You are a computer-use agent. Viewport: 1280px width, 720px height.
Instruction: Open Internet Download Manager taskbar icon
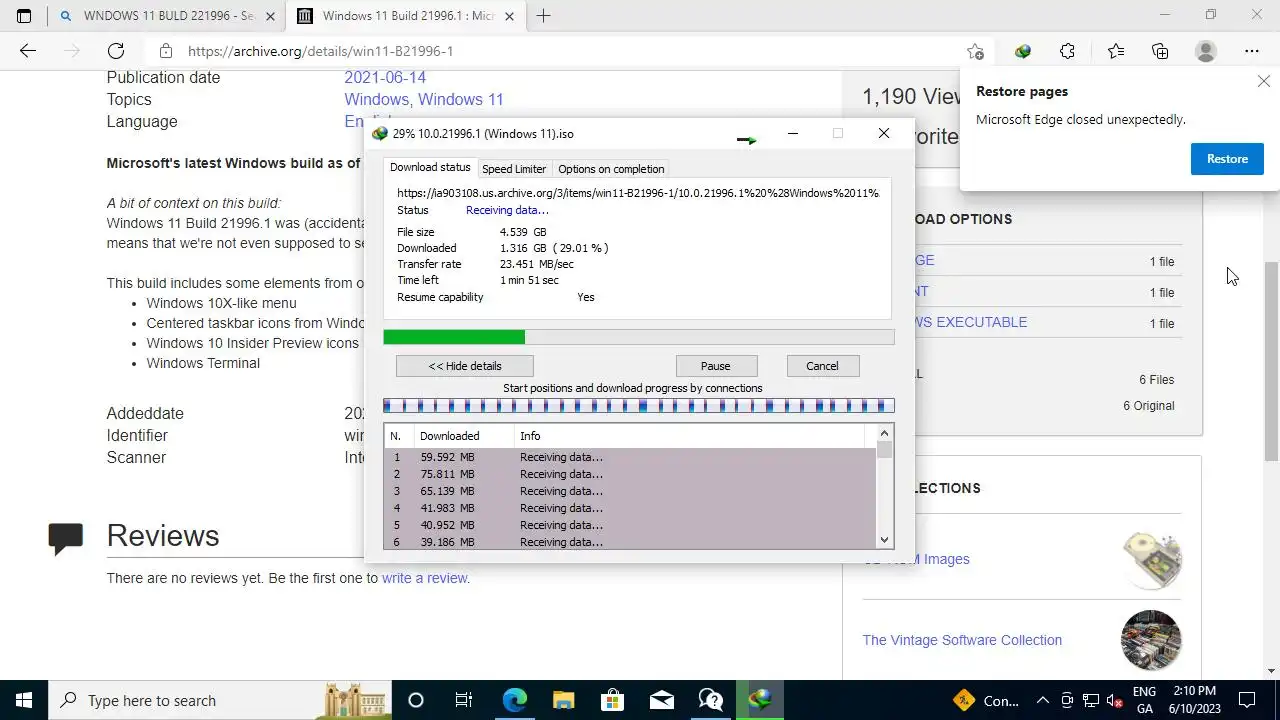click(760, 700)
